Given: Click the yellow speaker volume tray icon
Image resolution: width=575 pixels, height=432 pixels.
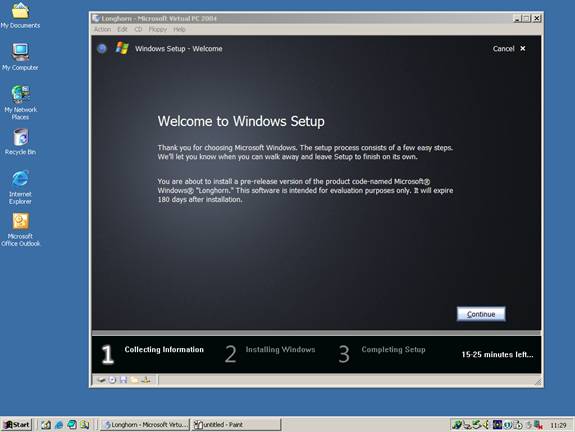Looking at the screenshot, I should point(486,425).
